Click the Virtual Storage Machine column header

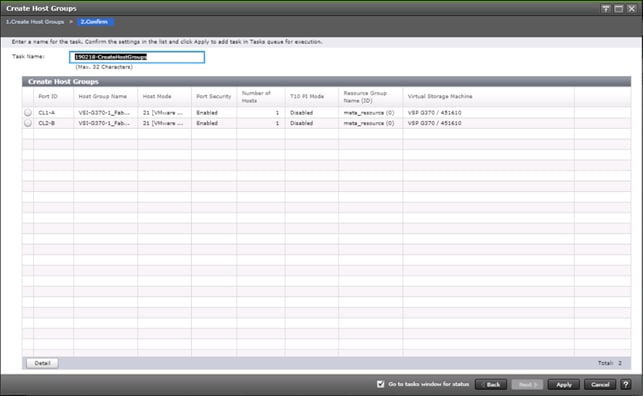[x=488, y=96]
